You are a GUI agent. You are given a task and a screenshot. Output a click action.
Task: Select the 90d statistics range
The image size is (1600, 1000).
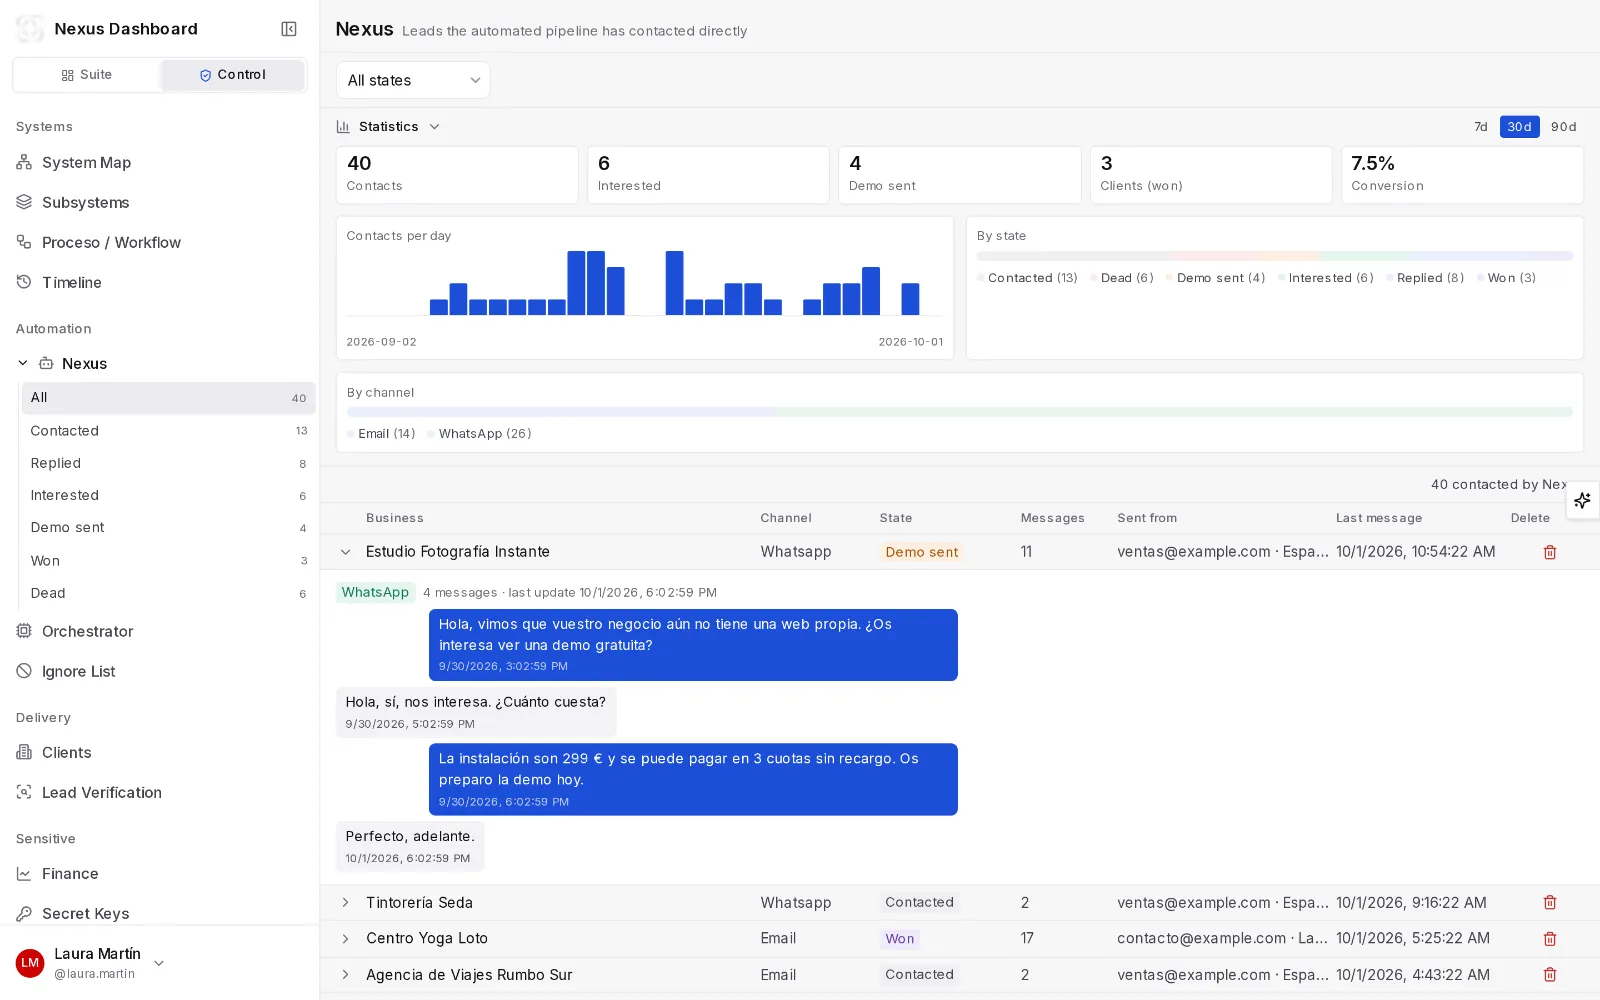(1563, 127)
